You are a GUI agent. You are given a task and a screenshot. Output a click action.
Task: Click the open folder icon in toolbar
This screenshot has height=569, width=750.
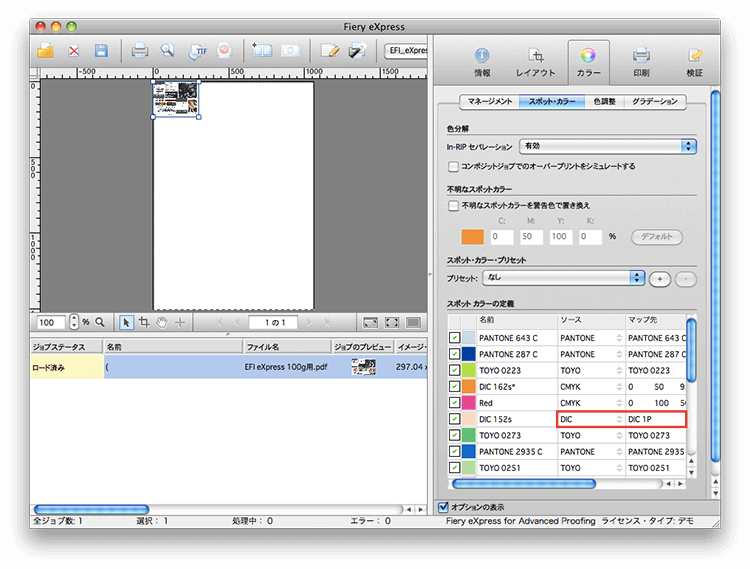point(46,51)
